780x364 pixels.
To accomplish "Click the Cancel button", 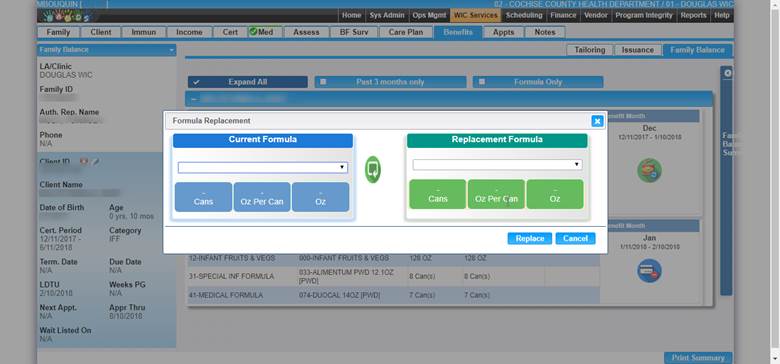I will (575, 239).
